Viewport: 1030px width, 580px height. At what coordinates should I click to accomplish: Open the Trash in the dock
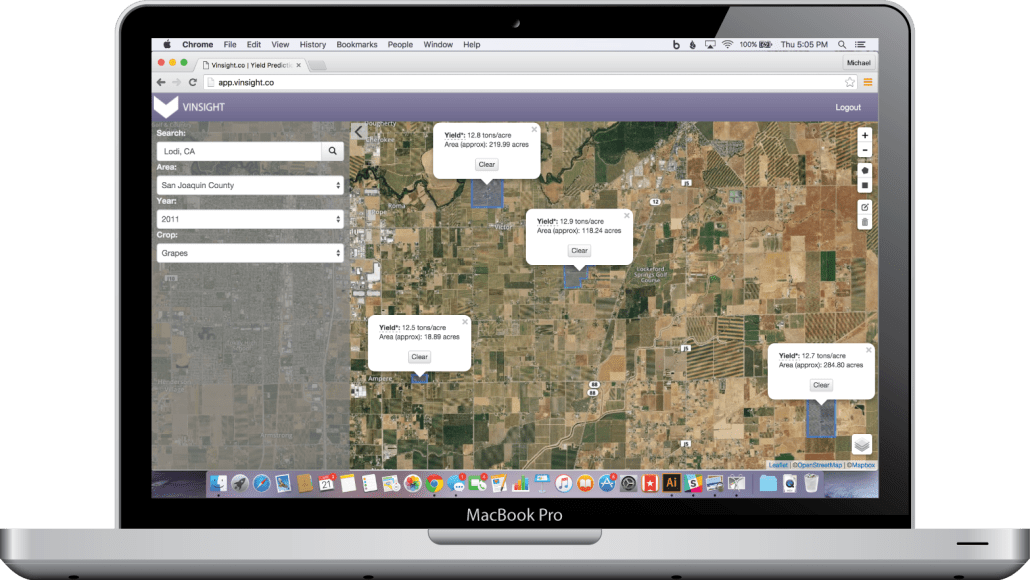coord(811,483)
